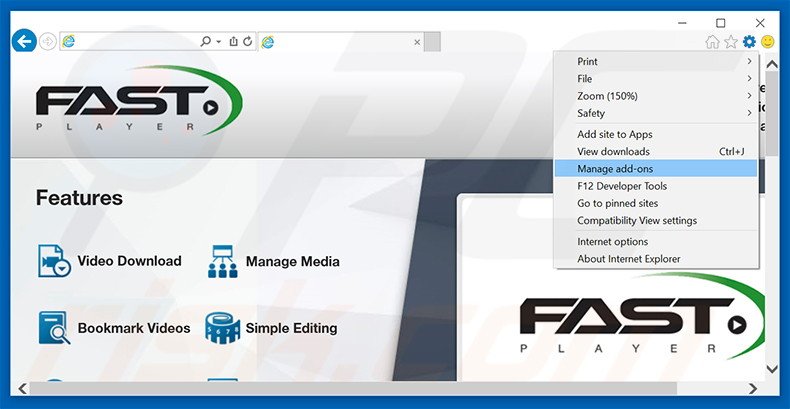Click the search magnifier in address bar
The width and height of the screenshot is (790, 409).
(x=205, y=42)
